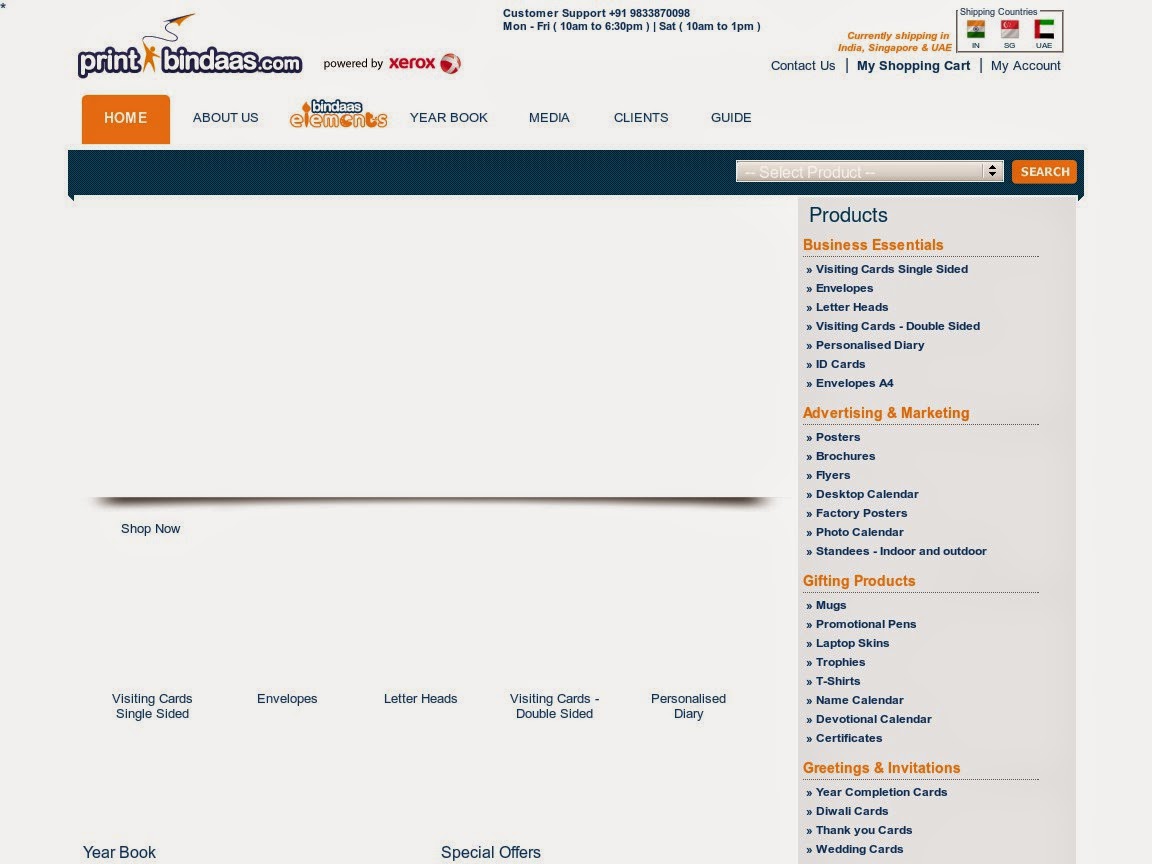Open Laptop Skins in the sidebar
The width and height of the screenshot is (1152, 864).
pyautogui.click(x=852, y=644)
